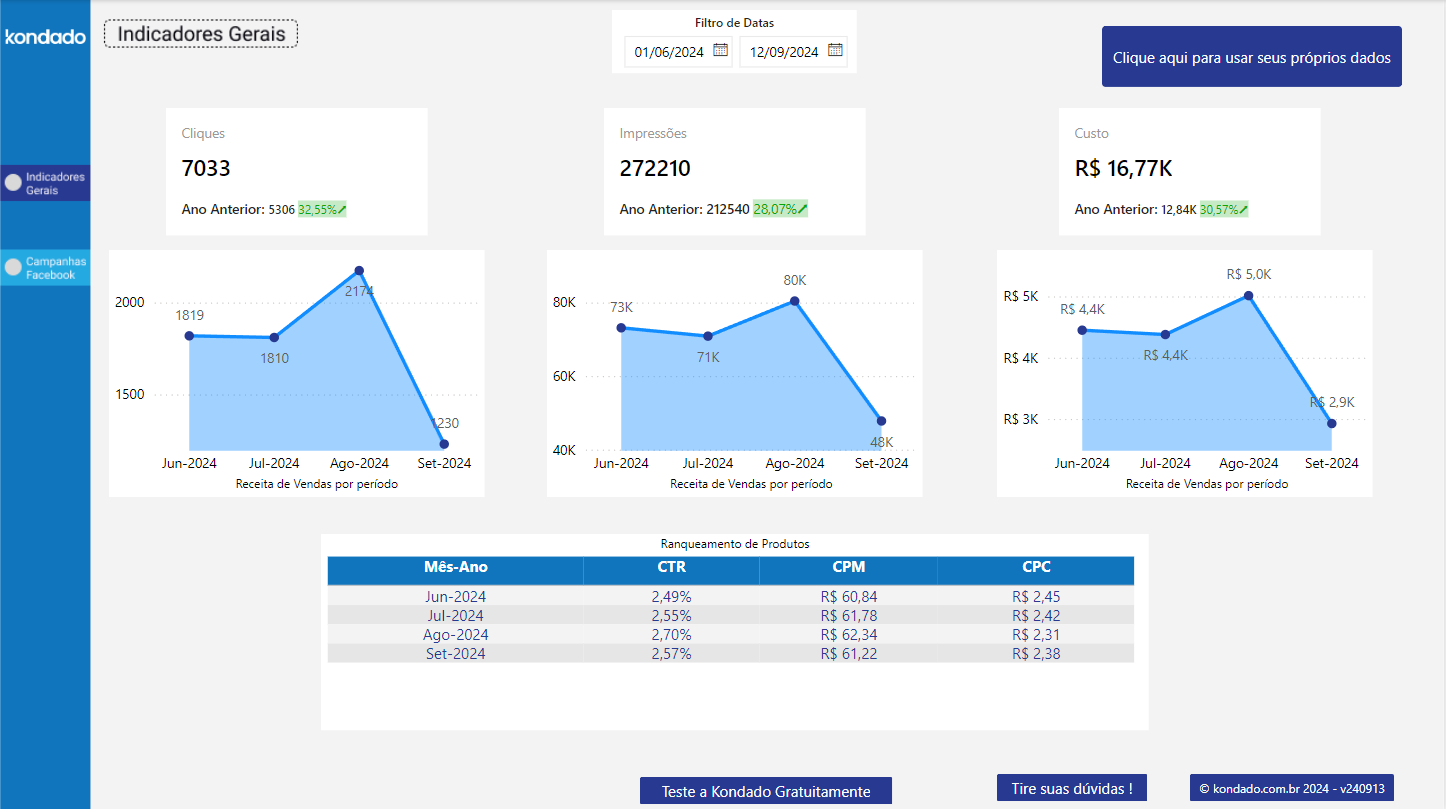
Task: Click the circle icon beside Indicadores Gerais
Action: (x=12, y=183)
